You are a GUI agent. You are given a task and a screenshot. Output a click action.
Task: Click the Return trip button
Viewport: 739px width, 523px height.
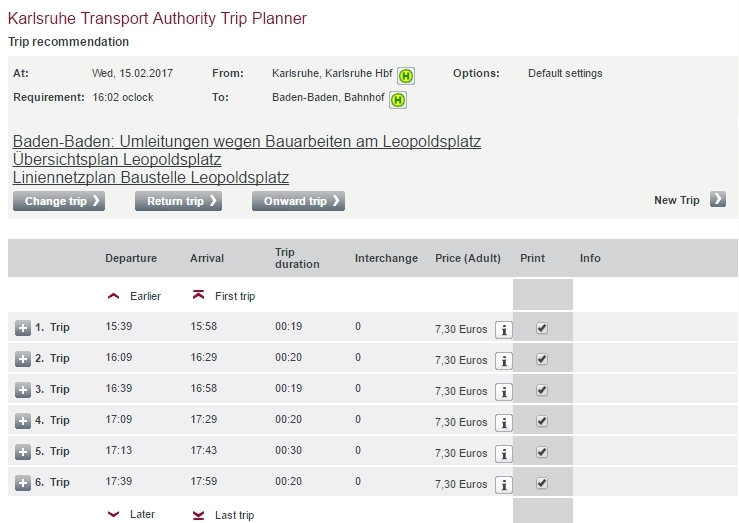178,201
